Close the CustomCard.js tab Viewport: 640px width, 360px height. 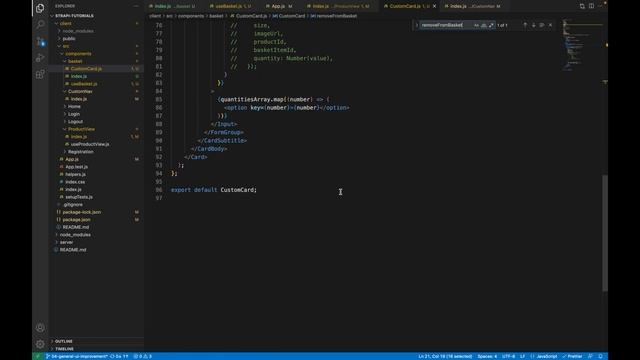(434, 6)
